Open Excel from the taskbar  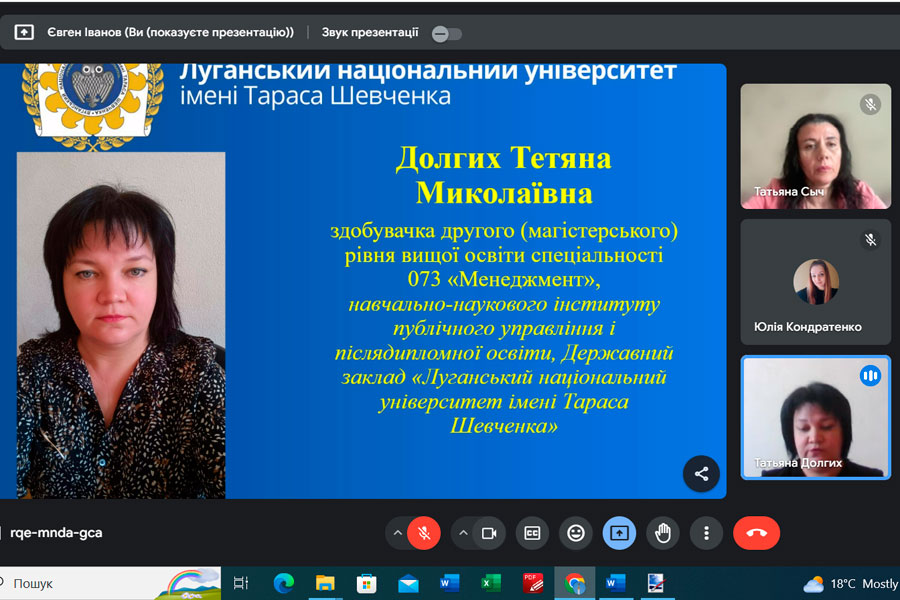point(491,583)
